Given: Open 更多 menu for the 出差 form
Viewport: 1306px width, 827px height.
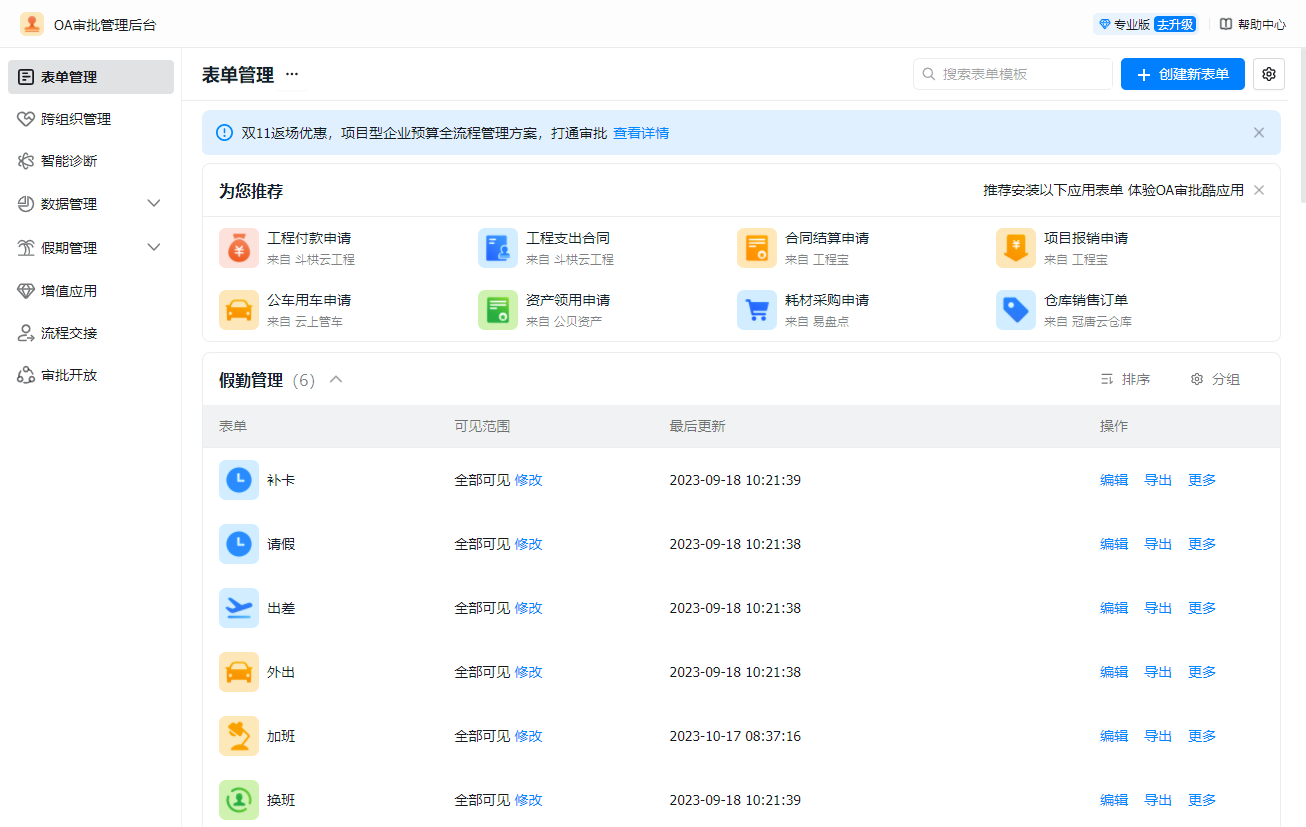Looking at the screenshot, I should coord(1202,608).
